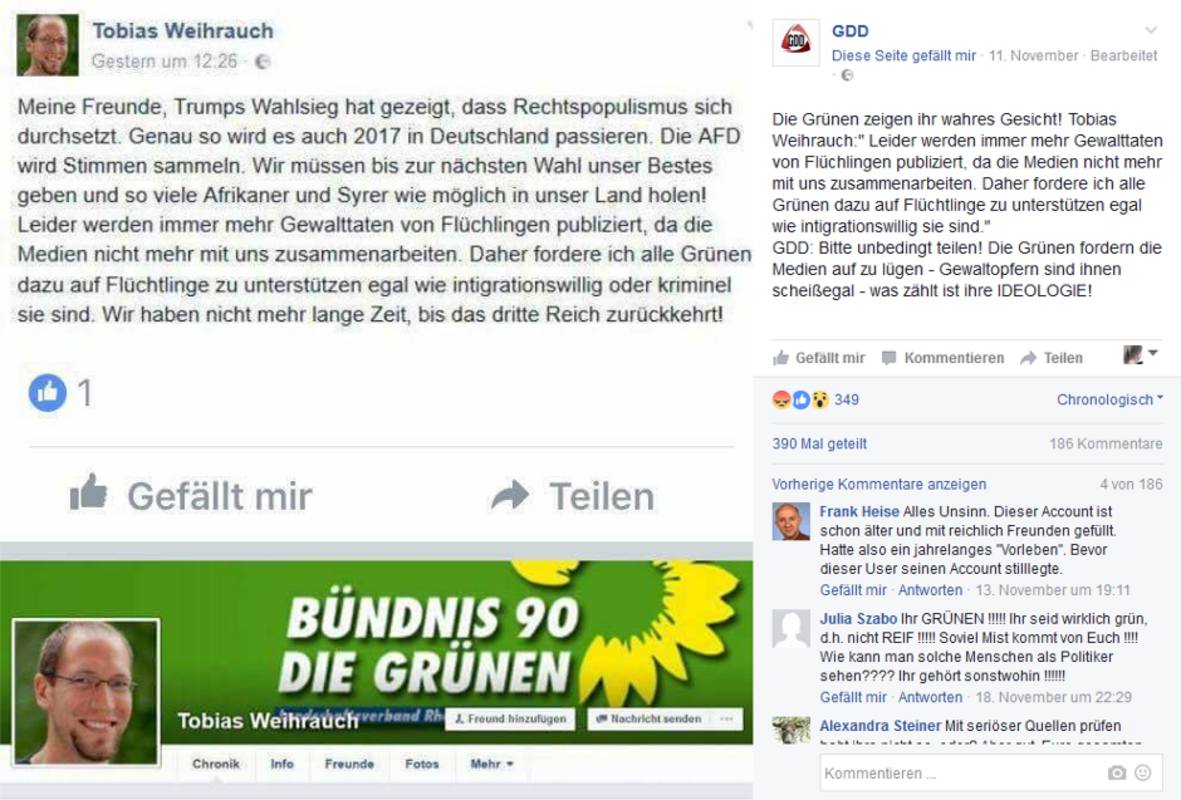Click the camera icon in comment box
This screenshot has height=800, width=1181.
click(1116, 773)
